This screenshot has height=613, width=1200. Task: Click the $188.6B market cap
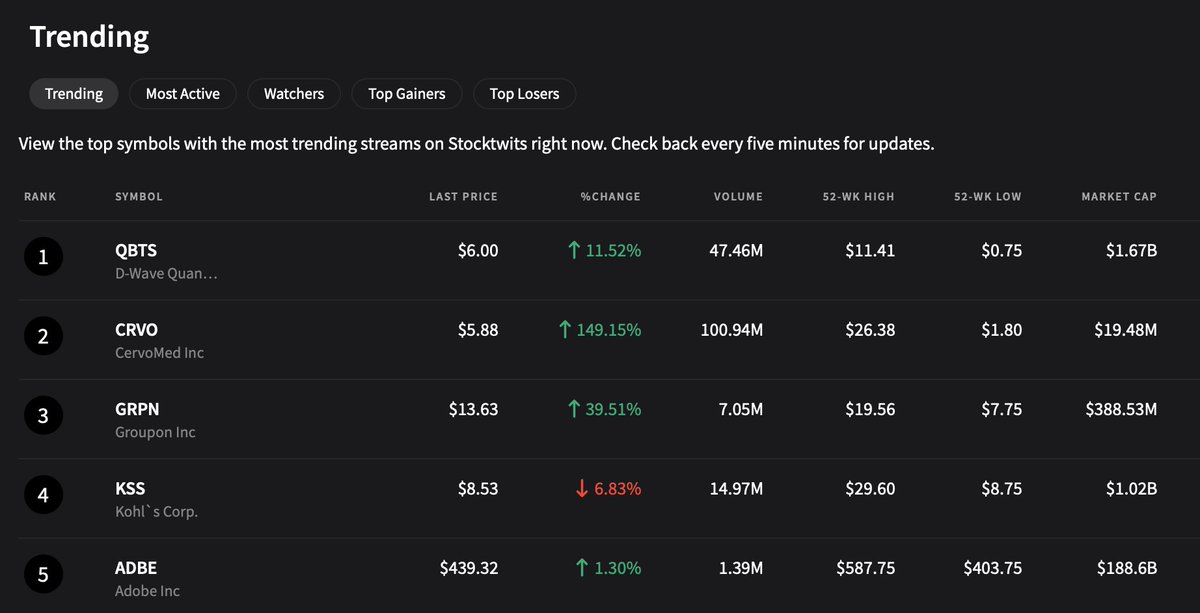tap(1127, 568)
